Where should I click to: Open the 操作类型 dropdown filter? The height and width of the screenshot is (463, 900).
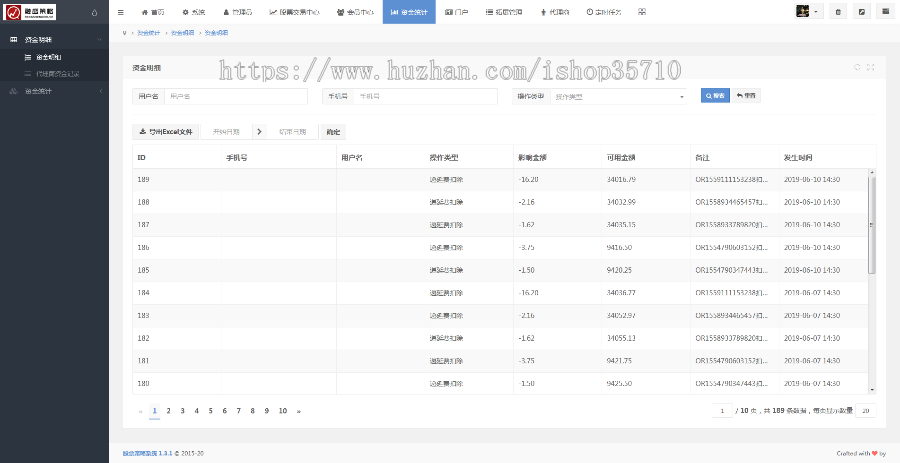pyautogui.click(x=618, y=97)
